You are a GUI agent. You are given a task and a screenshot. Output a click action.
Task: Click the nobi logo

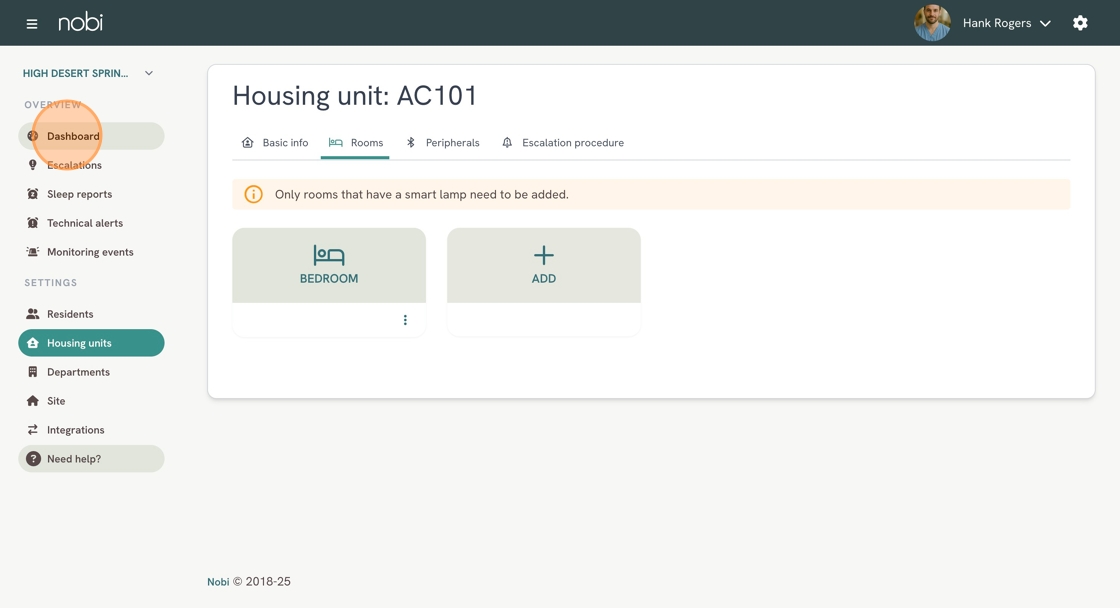[80, 23]
